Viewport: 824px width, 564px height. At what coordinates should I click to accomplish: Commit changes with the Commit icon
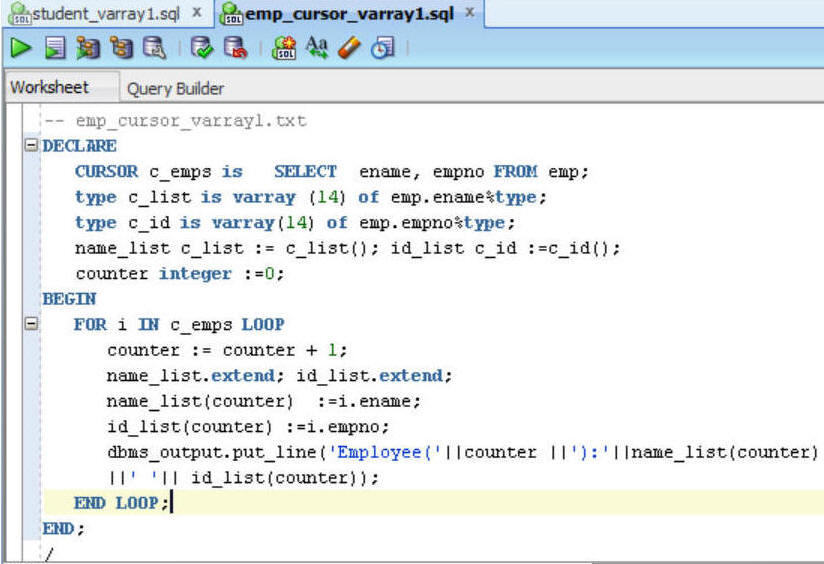[x=202, y=48]
